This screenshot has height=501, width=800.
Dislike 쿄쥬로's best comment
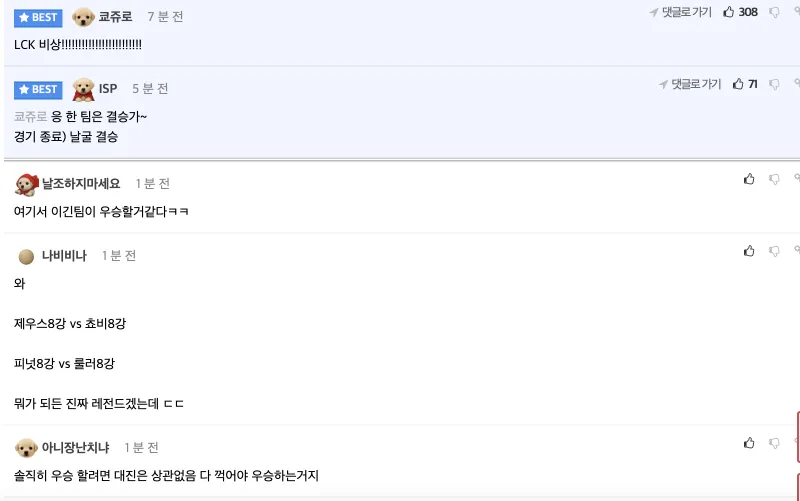click(774, 12)
